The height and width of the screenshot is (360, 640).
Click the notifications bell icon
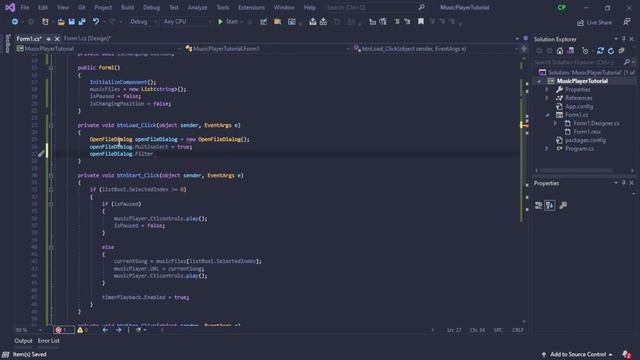point(627,354)
